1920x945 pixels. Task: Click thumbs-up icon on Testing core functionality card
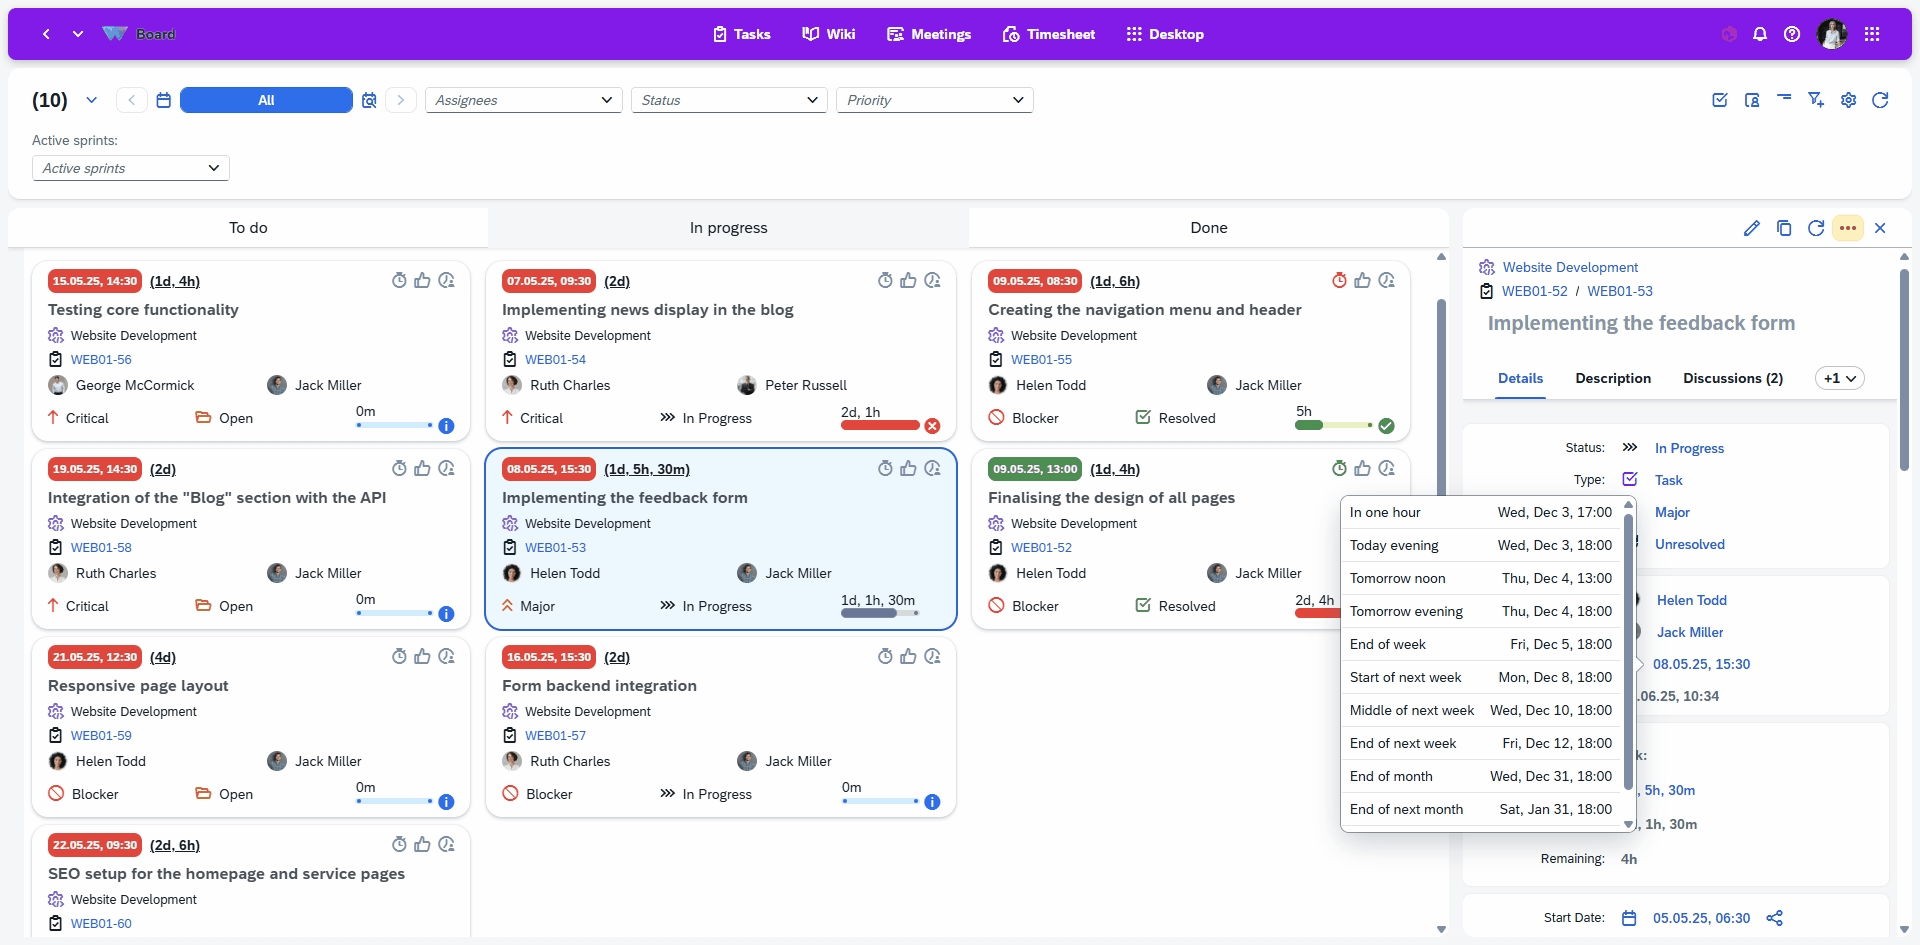click(422, 281)
